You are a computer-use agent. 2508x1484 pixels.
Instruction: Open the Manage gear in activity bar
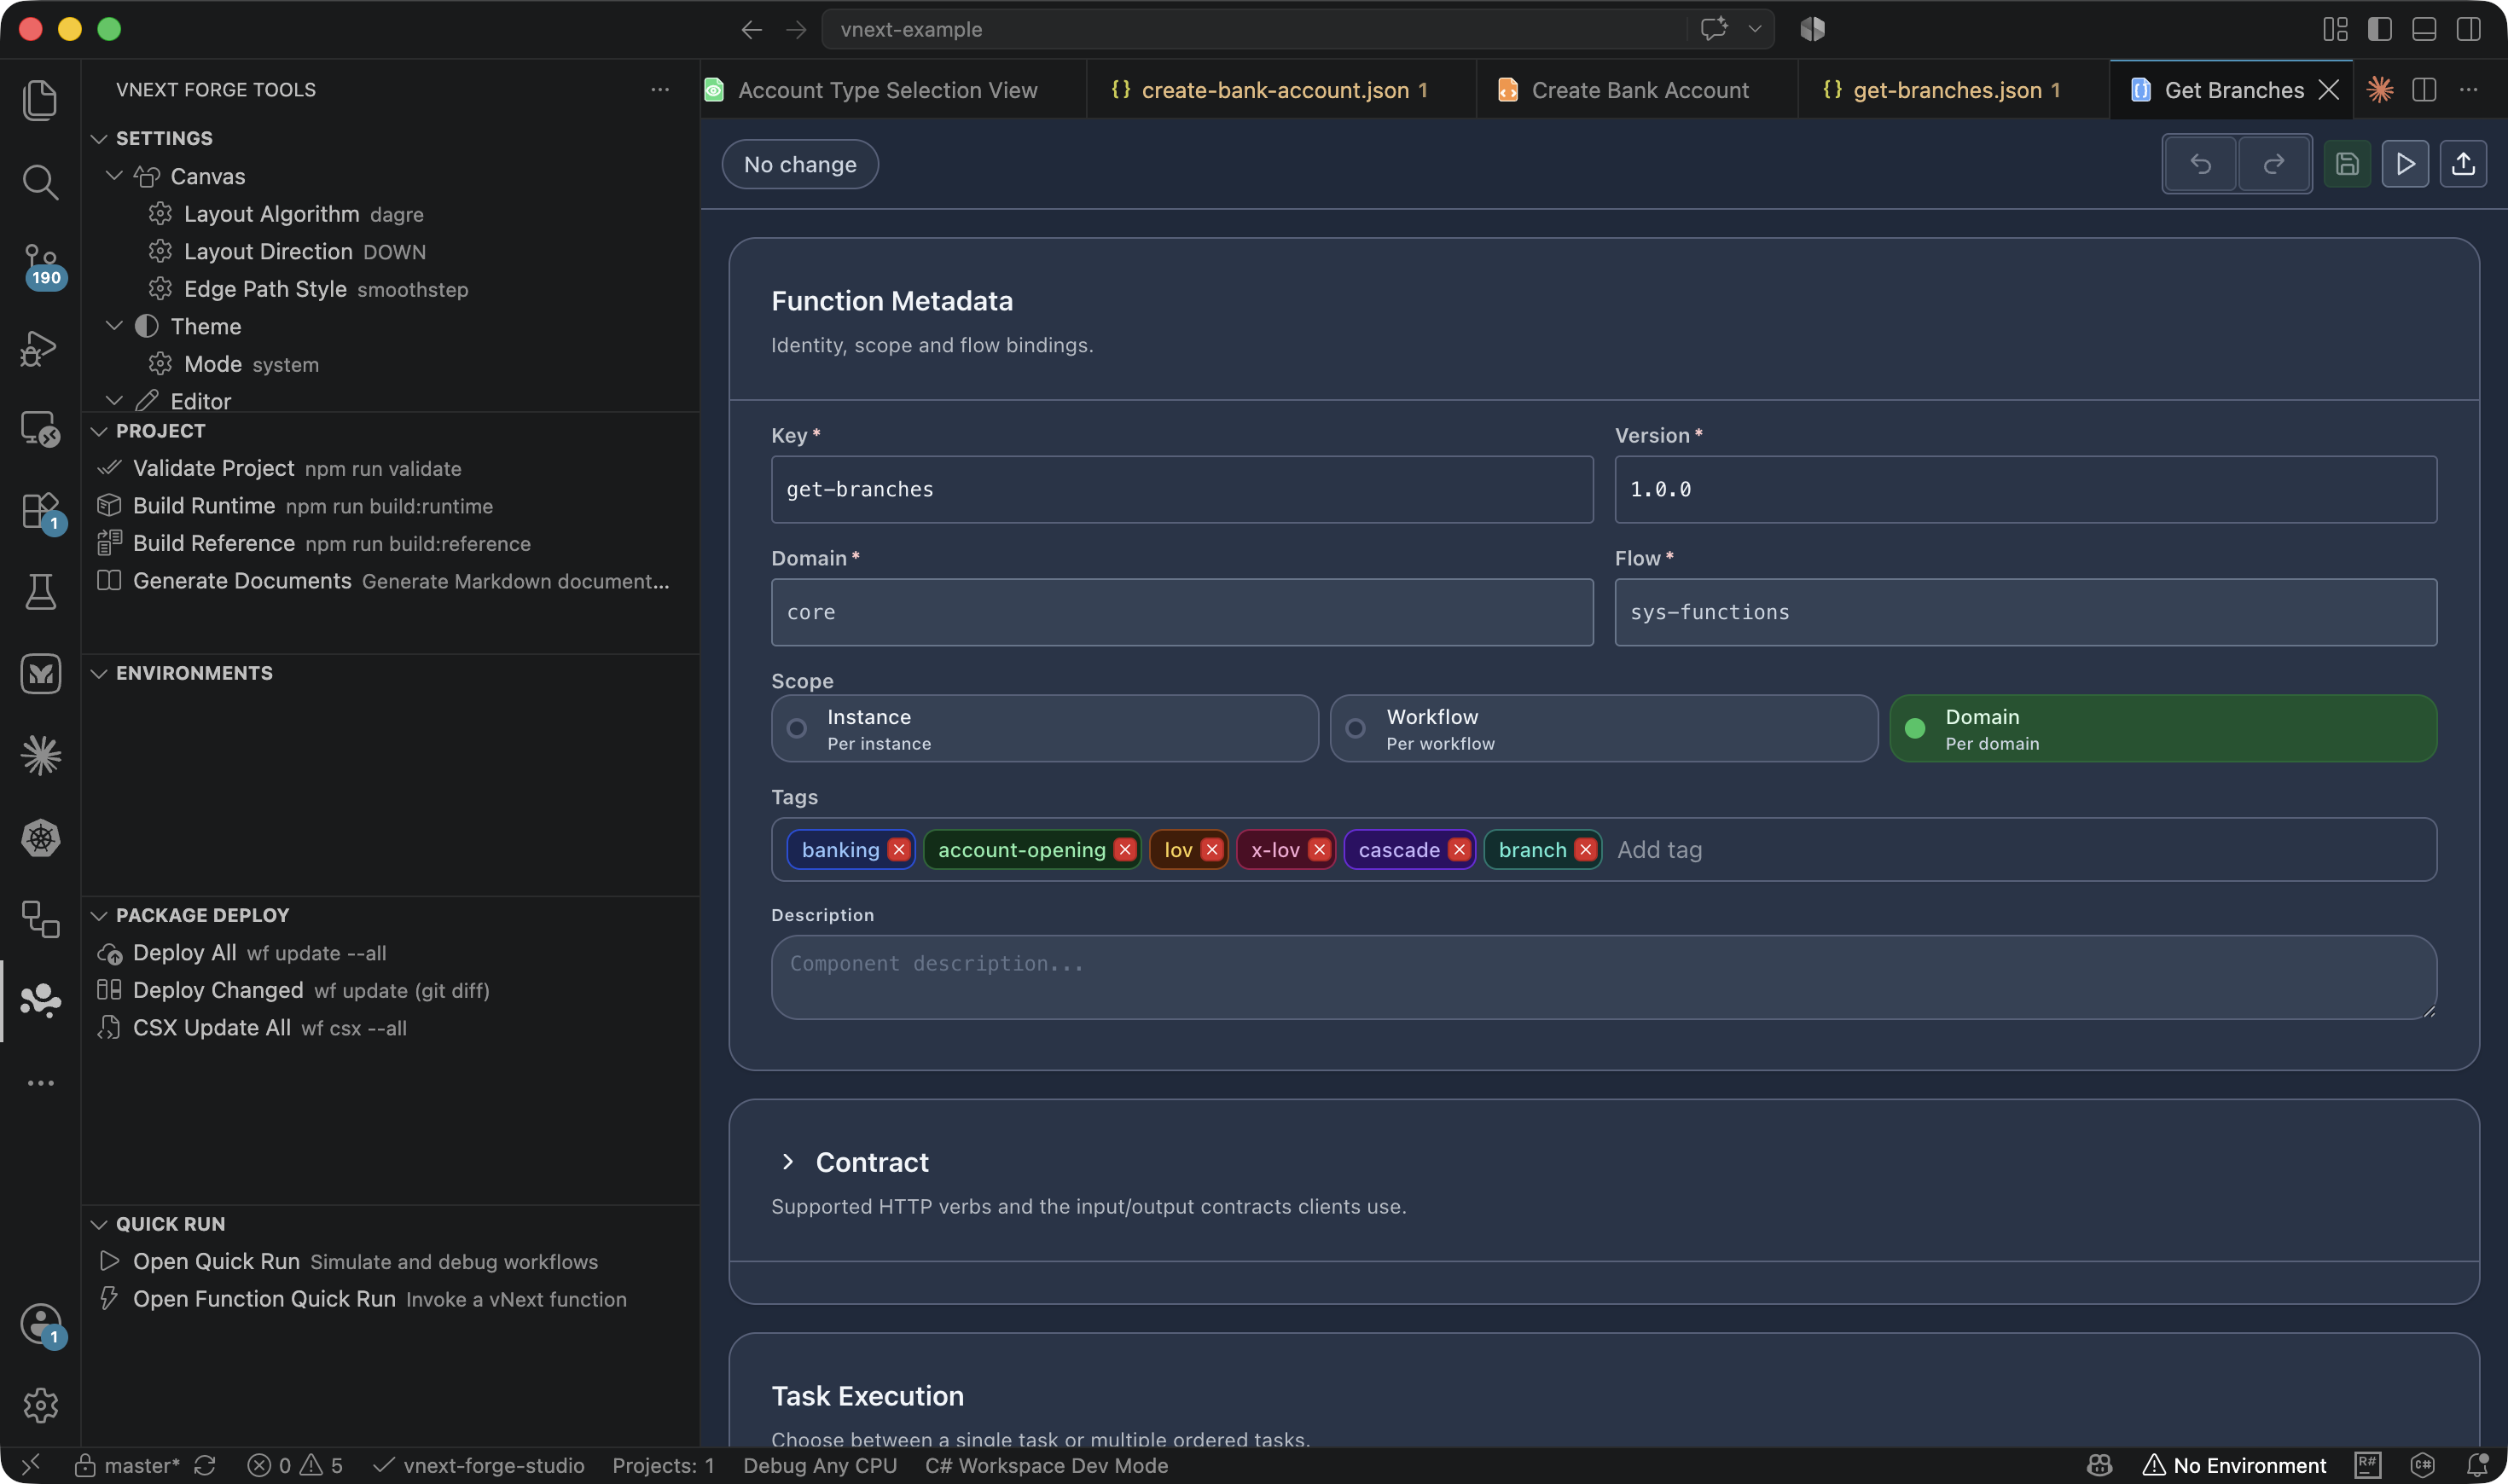[40, 1405]
